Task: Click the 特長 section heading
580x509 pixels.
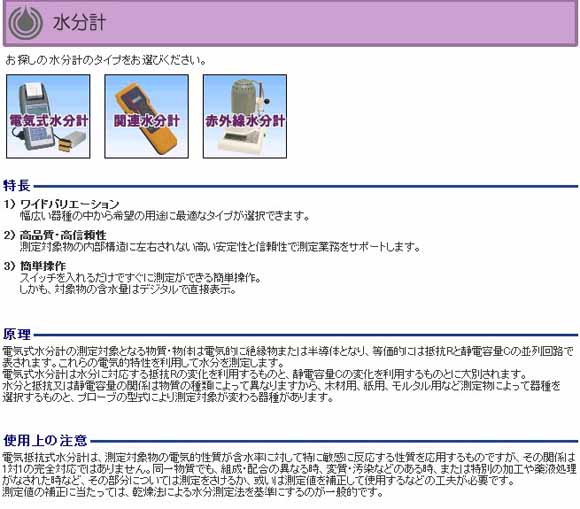Action: (17, 186)
